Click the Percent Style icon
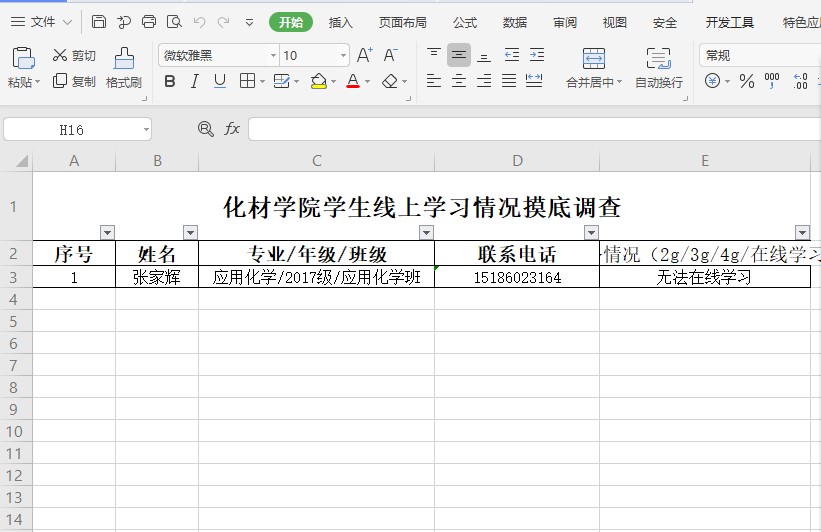821x532 pixels. pyautogui.click(x=746, y=81)
